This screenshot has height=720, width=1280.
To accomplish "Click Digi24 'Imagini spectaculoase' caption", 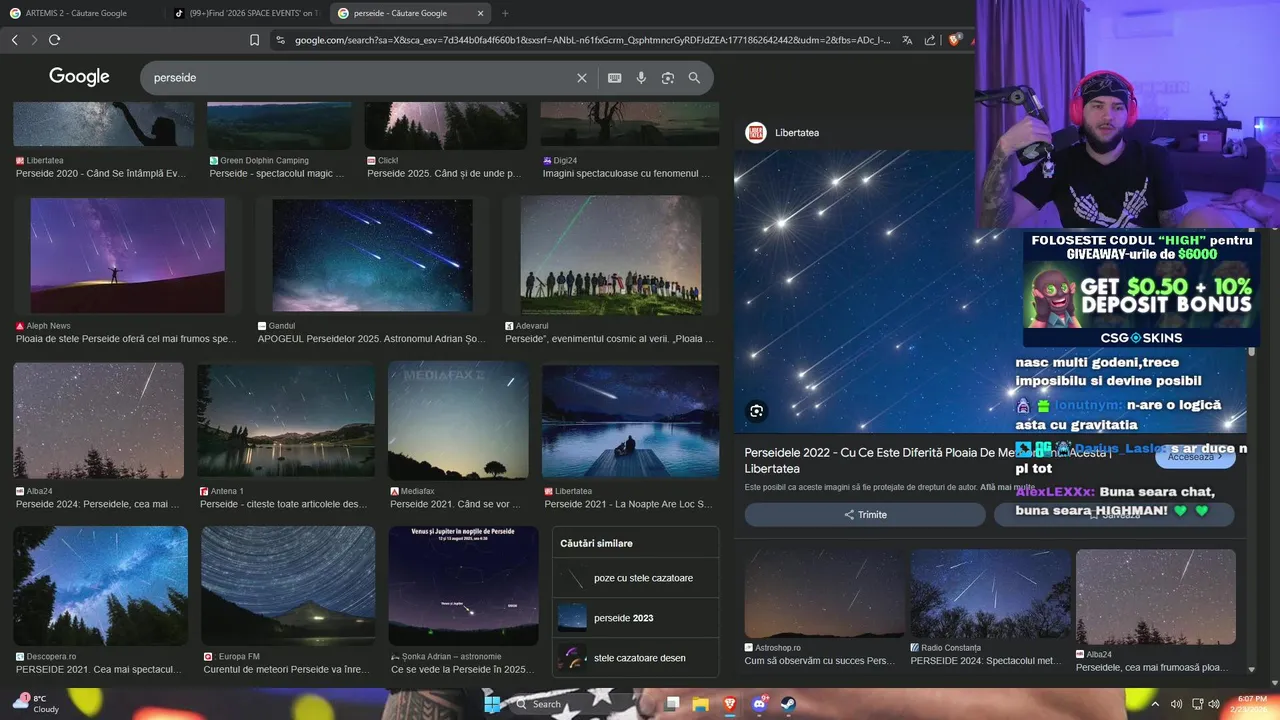I will coord(627,173).
